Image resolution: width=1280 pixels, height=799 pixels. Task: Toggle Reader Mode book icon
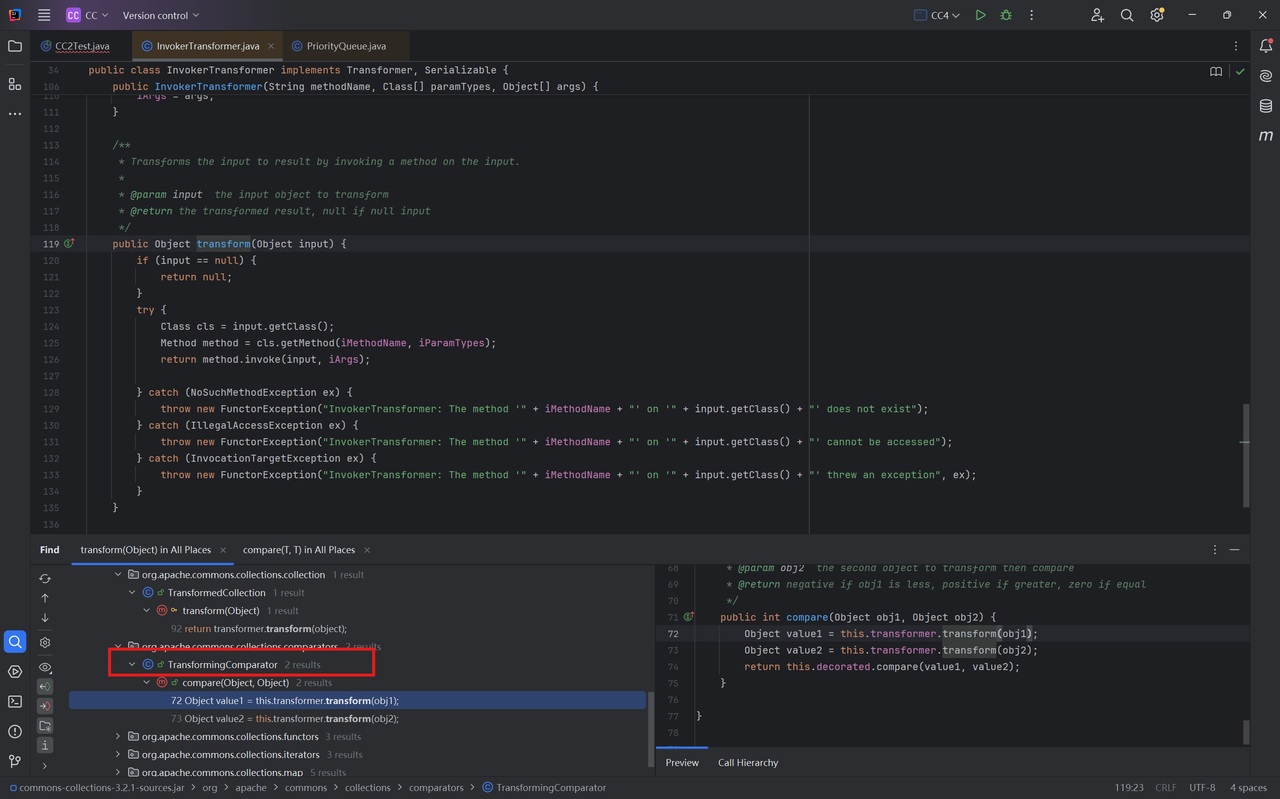coord(1216,72)
